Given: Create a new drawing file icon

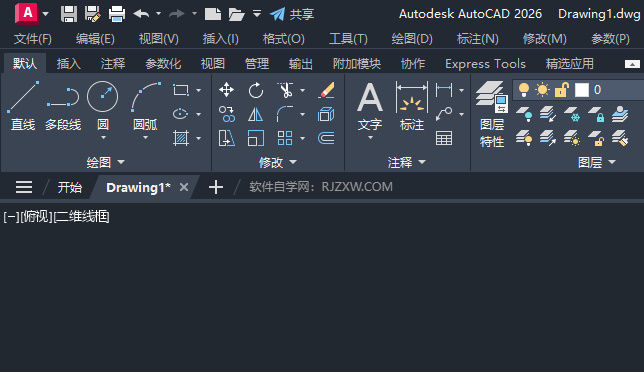Looking at the screenshot, I should (213, 14).
